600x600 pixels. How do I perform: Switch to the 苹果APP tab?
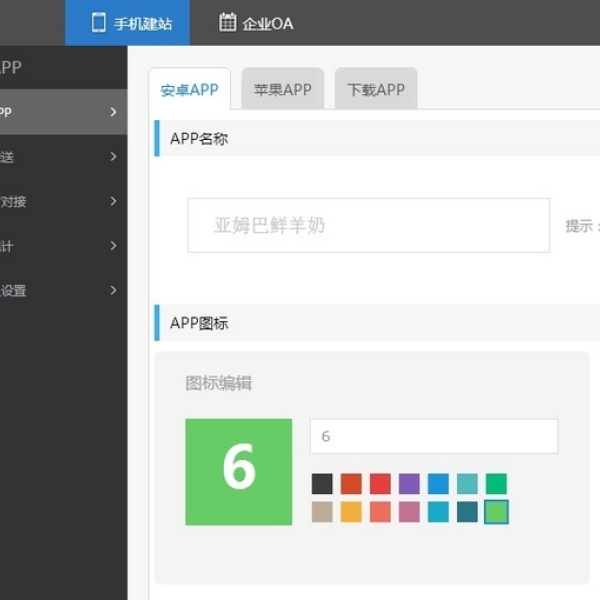[282, 90]
